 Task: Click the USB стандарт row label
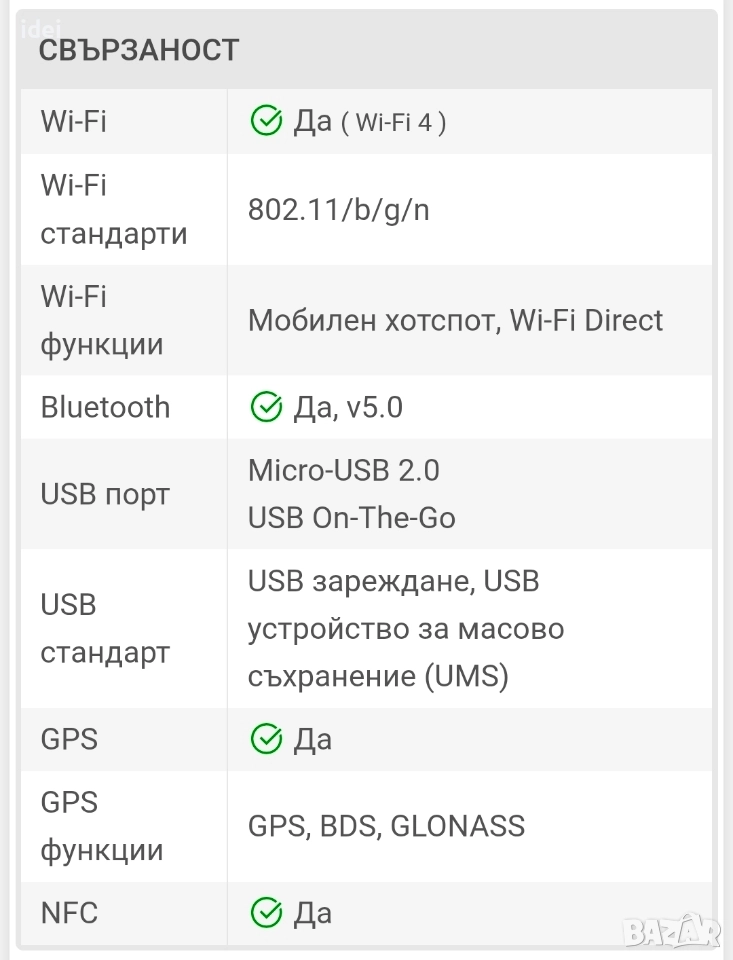pyautogui.click(x=105, y=629)
